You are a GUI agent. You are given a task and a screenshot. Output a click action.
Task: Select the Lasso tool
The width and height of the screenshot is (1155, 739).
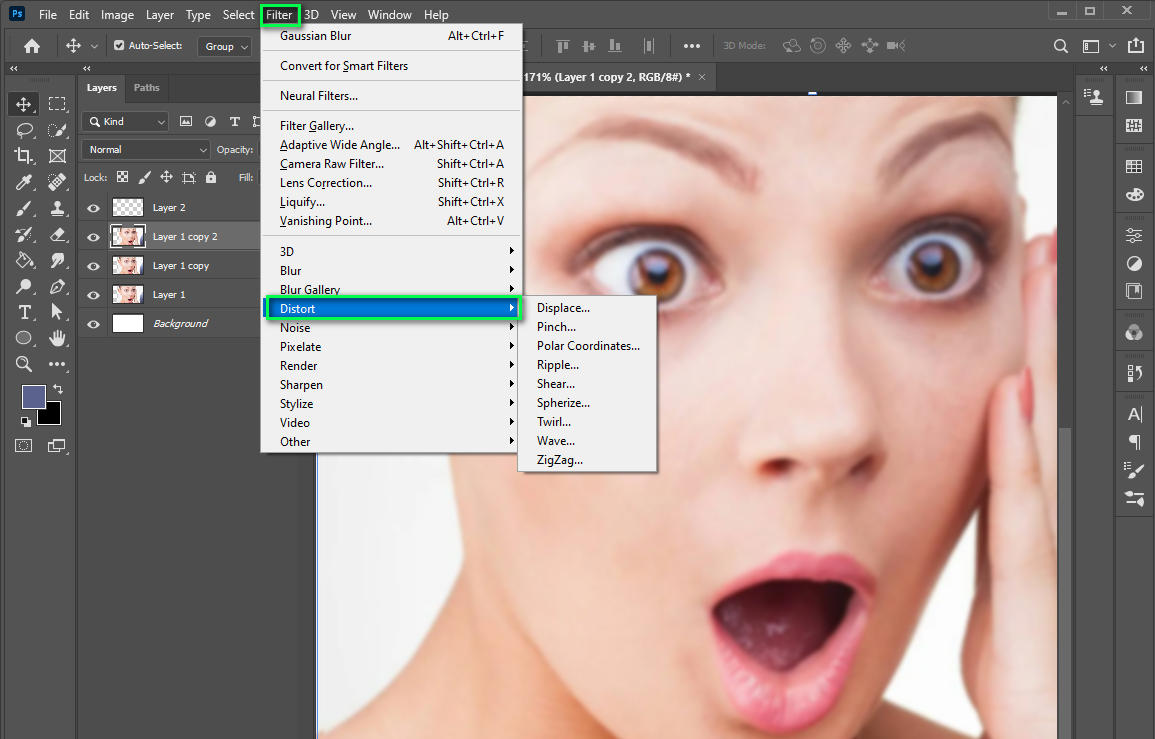[24, 129]
